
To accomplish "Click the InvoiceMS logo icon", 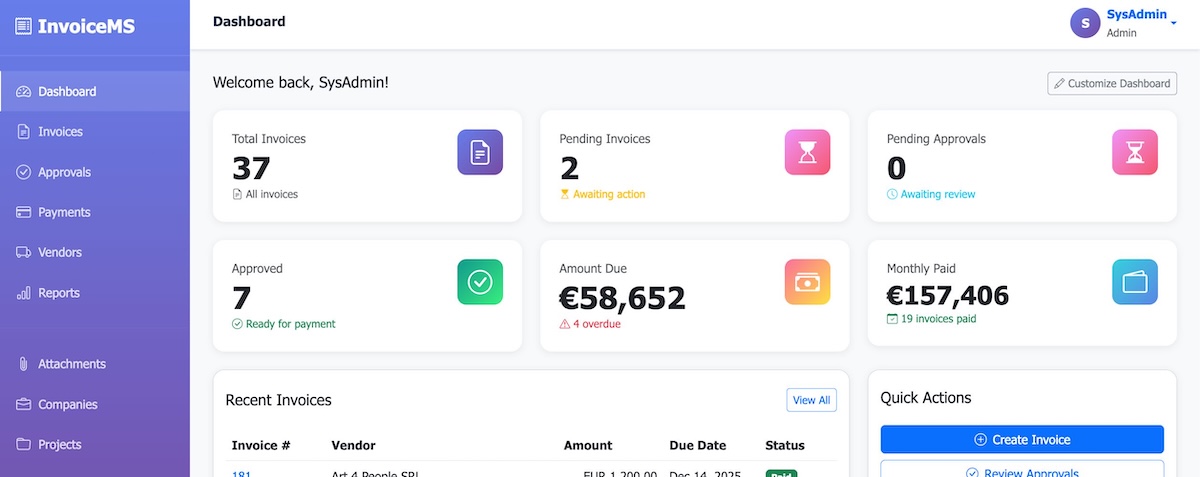I will tap(23, 27).
